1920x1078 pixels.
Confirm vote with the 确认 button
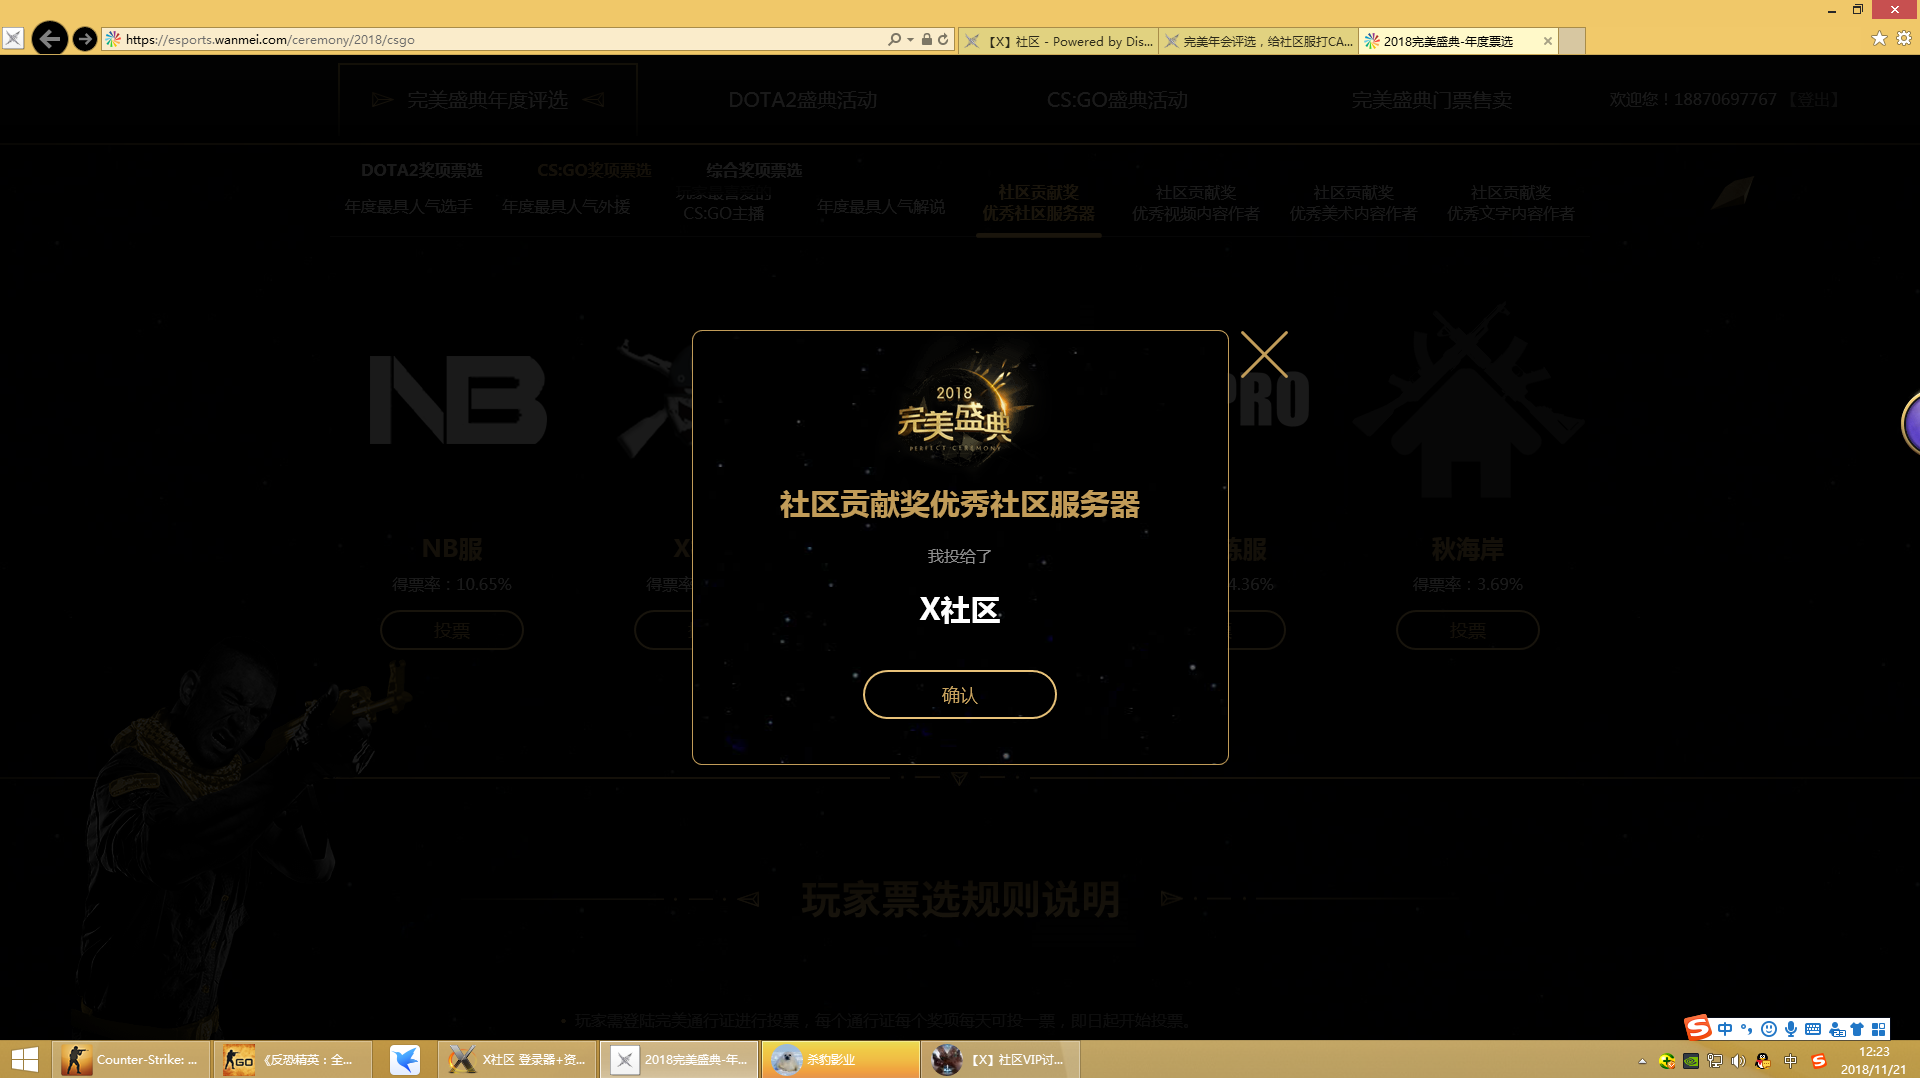[959, 694]
